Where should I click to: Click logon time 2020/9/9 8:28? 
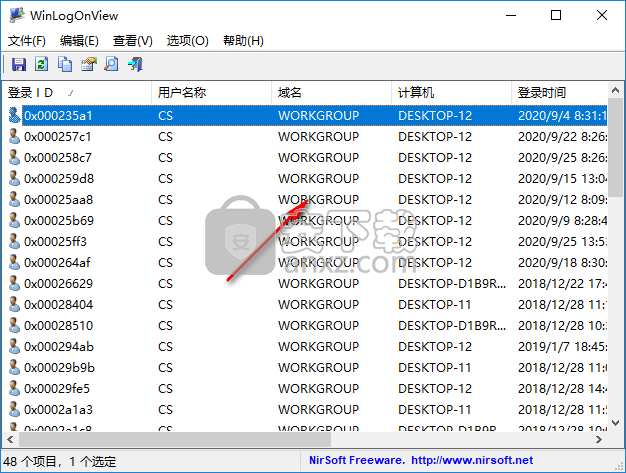pos(563,220)
